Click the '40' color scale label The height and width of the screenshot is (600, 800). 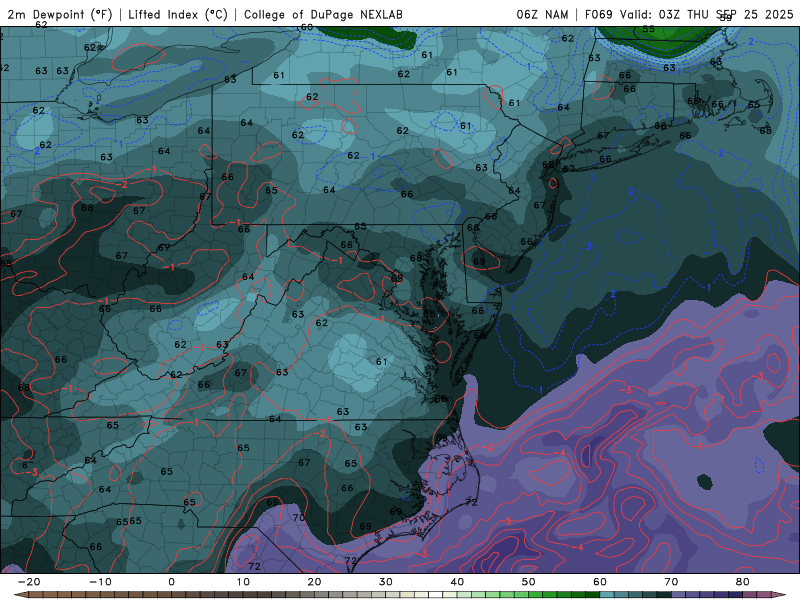(x=457, y=582)
